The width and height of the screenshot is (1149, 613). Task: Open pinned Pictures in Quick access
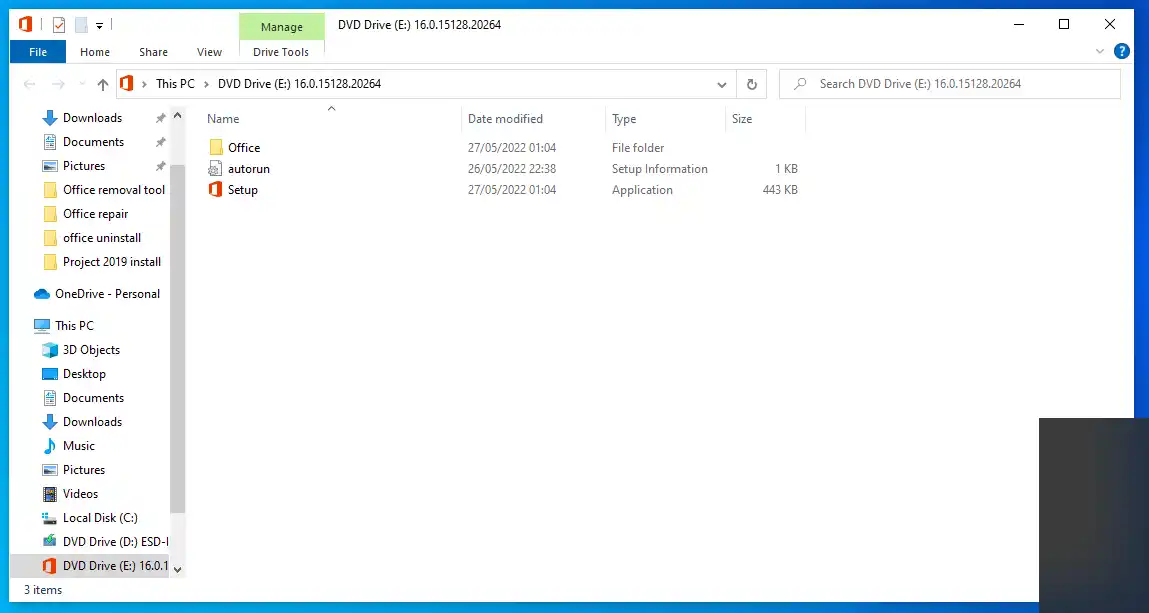coord(84,166)
